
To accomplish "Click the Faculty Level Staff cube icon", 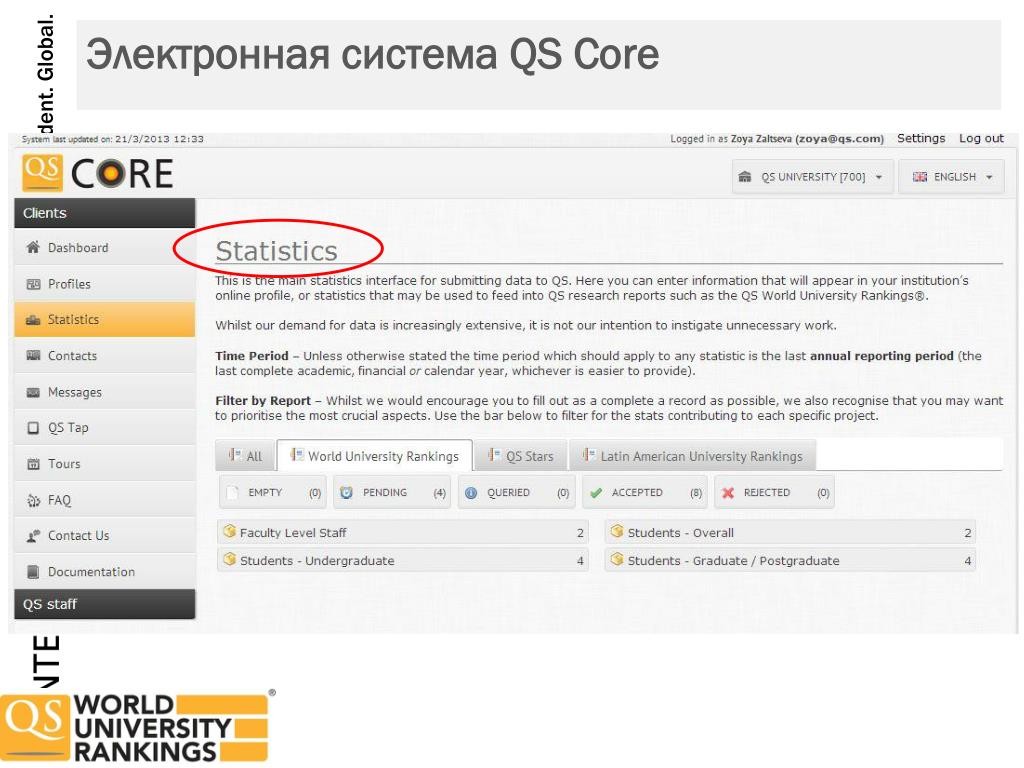I will 229,531.
